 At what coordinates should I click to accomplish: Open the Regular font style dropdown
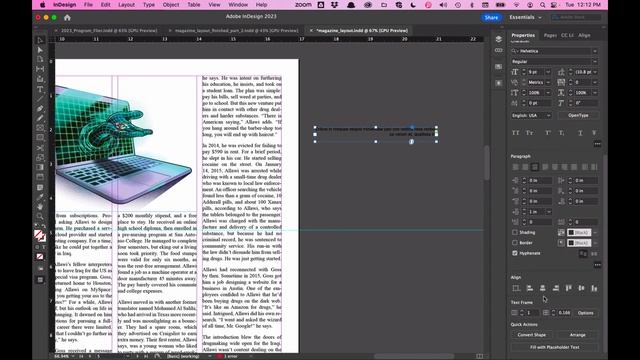click(595, 62)
